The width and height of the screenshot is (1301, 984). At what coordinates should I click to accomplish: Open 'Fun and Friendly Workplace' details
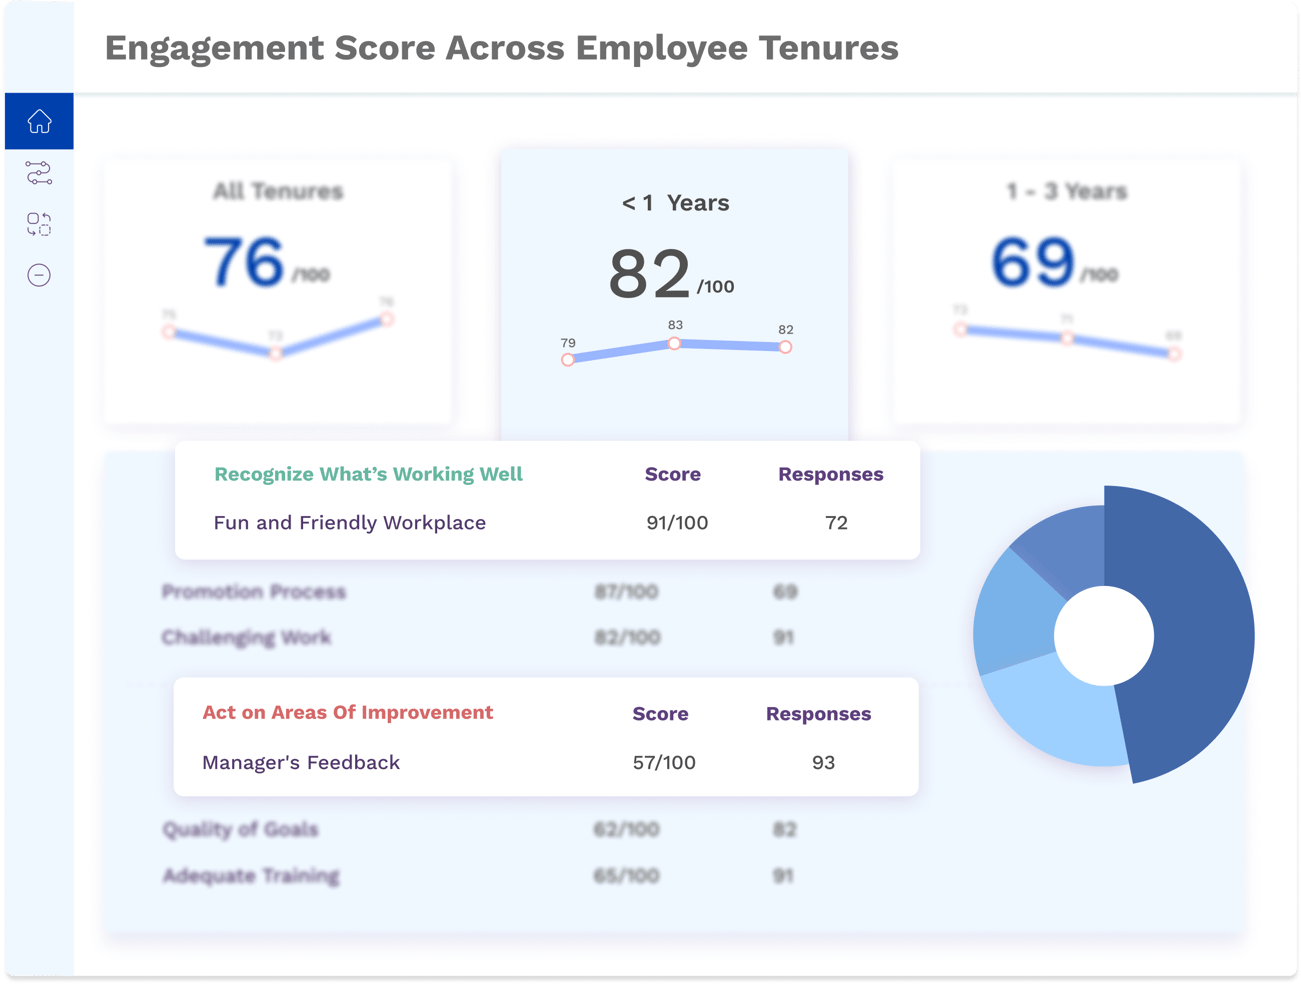click(x=349, y=522)
